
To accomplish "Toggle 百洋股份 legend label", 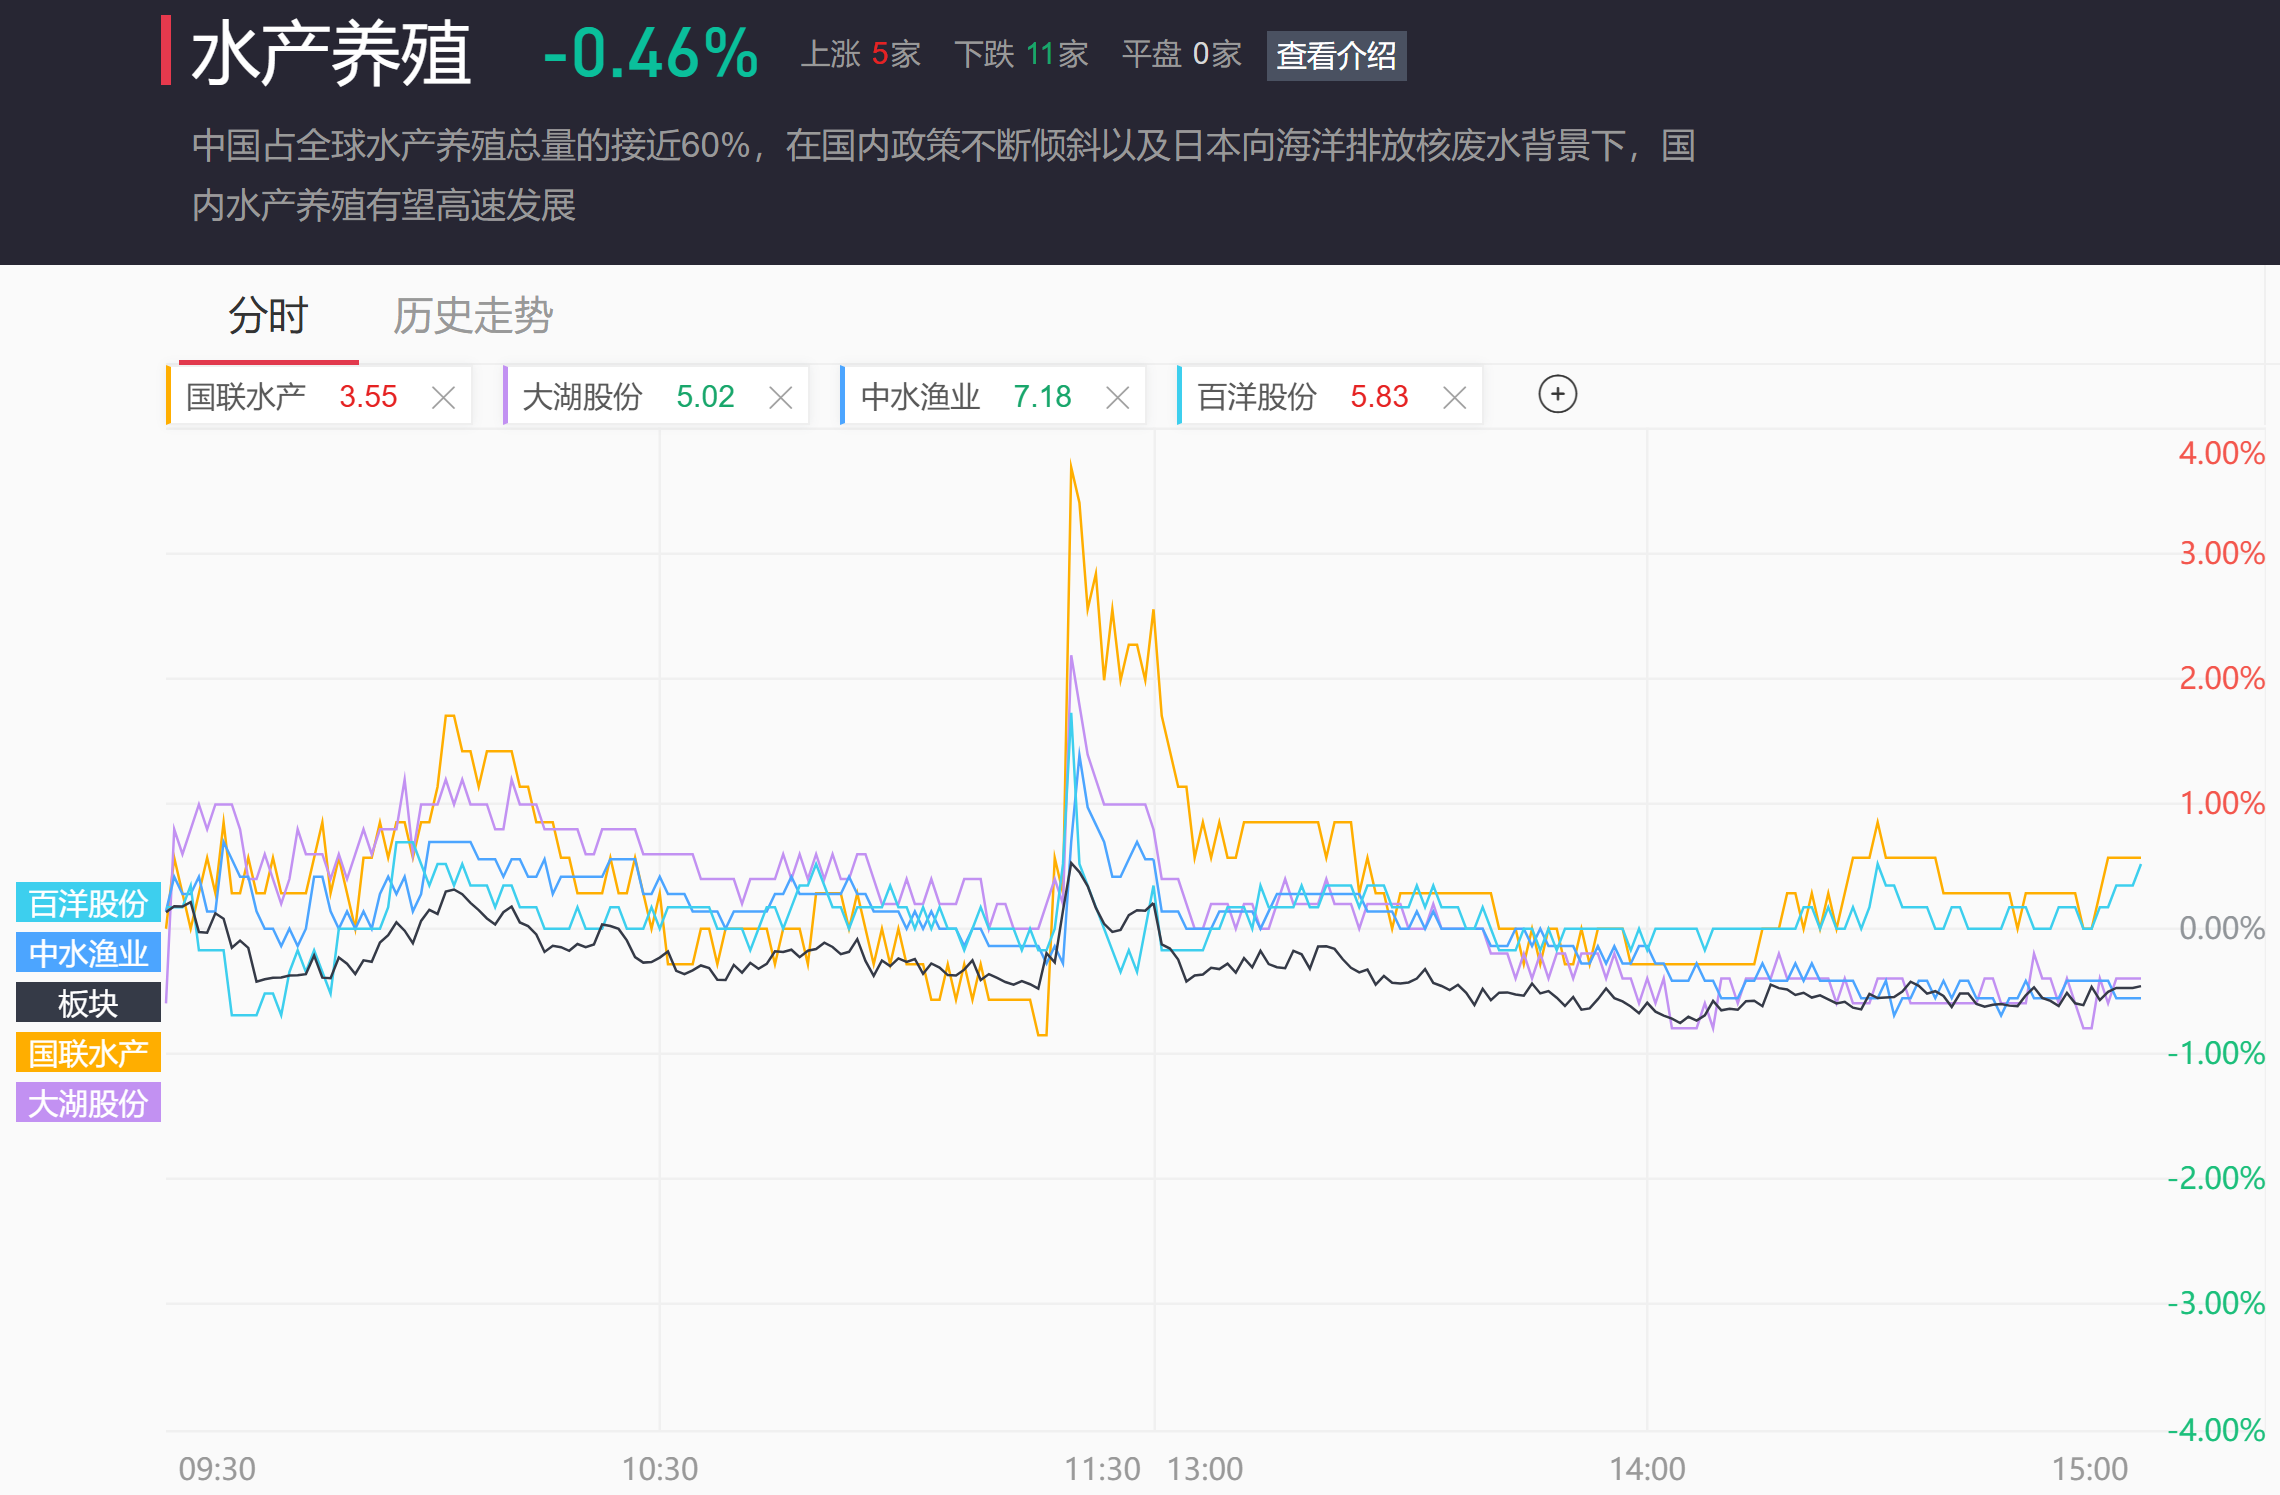I will point(88,903).
